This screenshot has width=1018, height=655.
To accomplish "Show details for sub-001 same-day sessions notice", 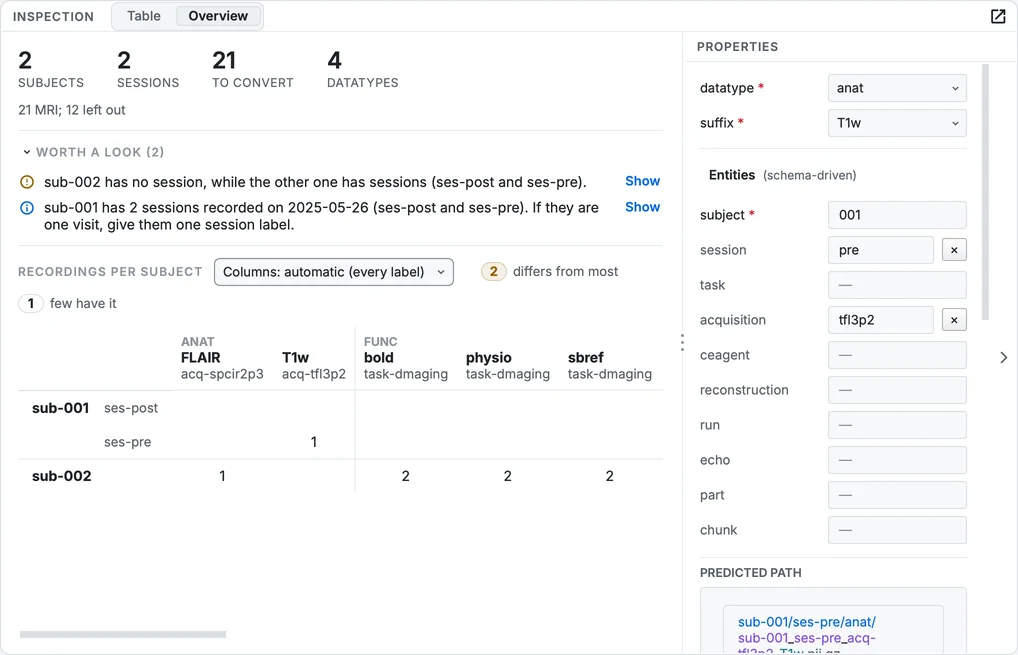I will click(642, 207).
